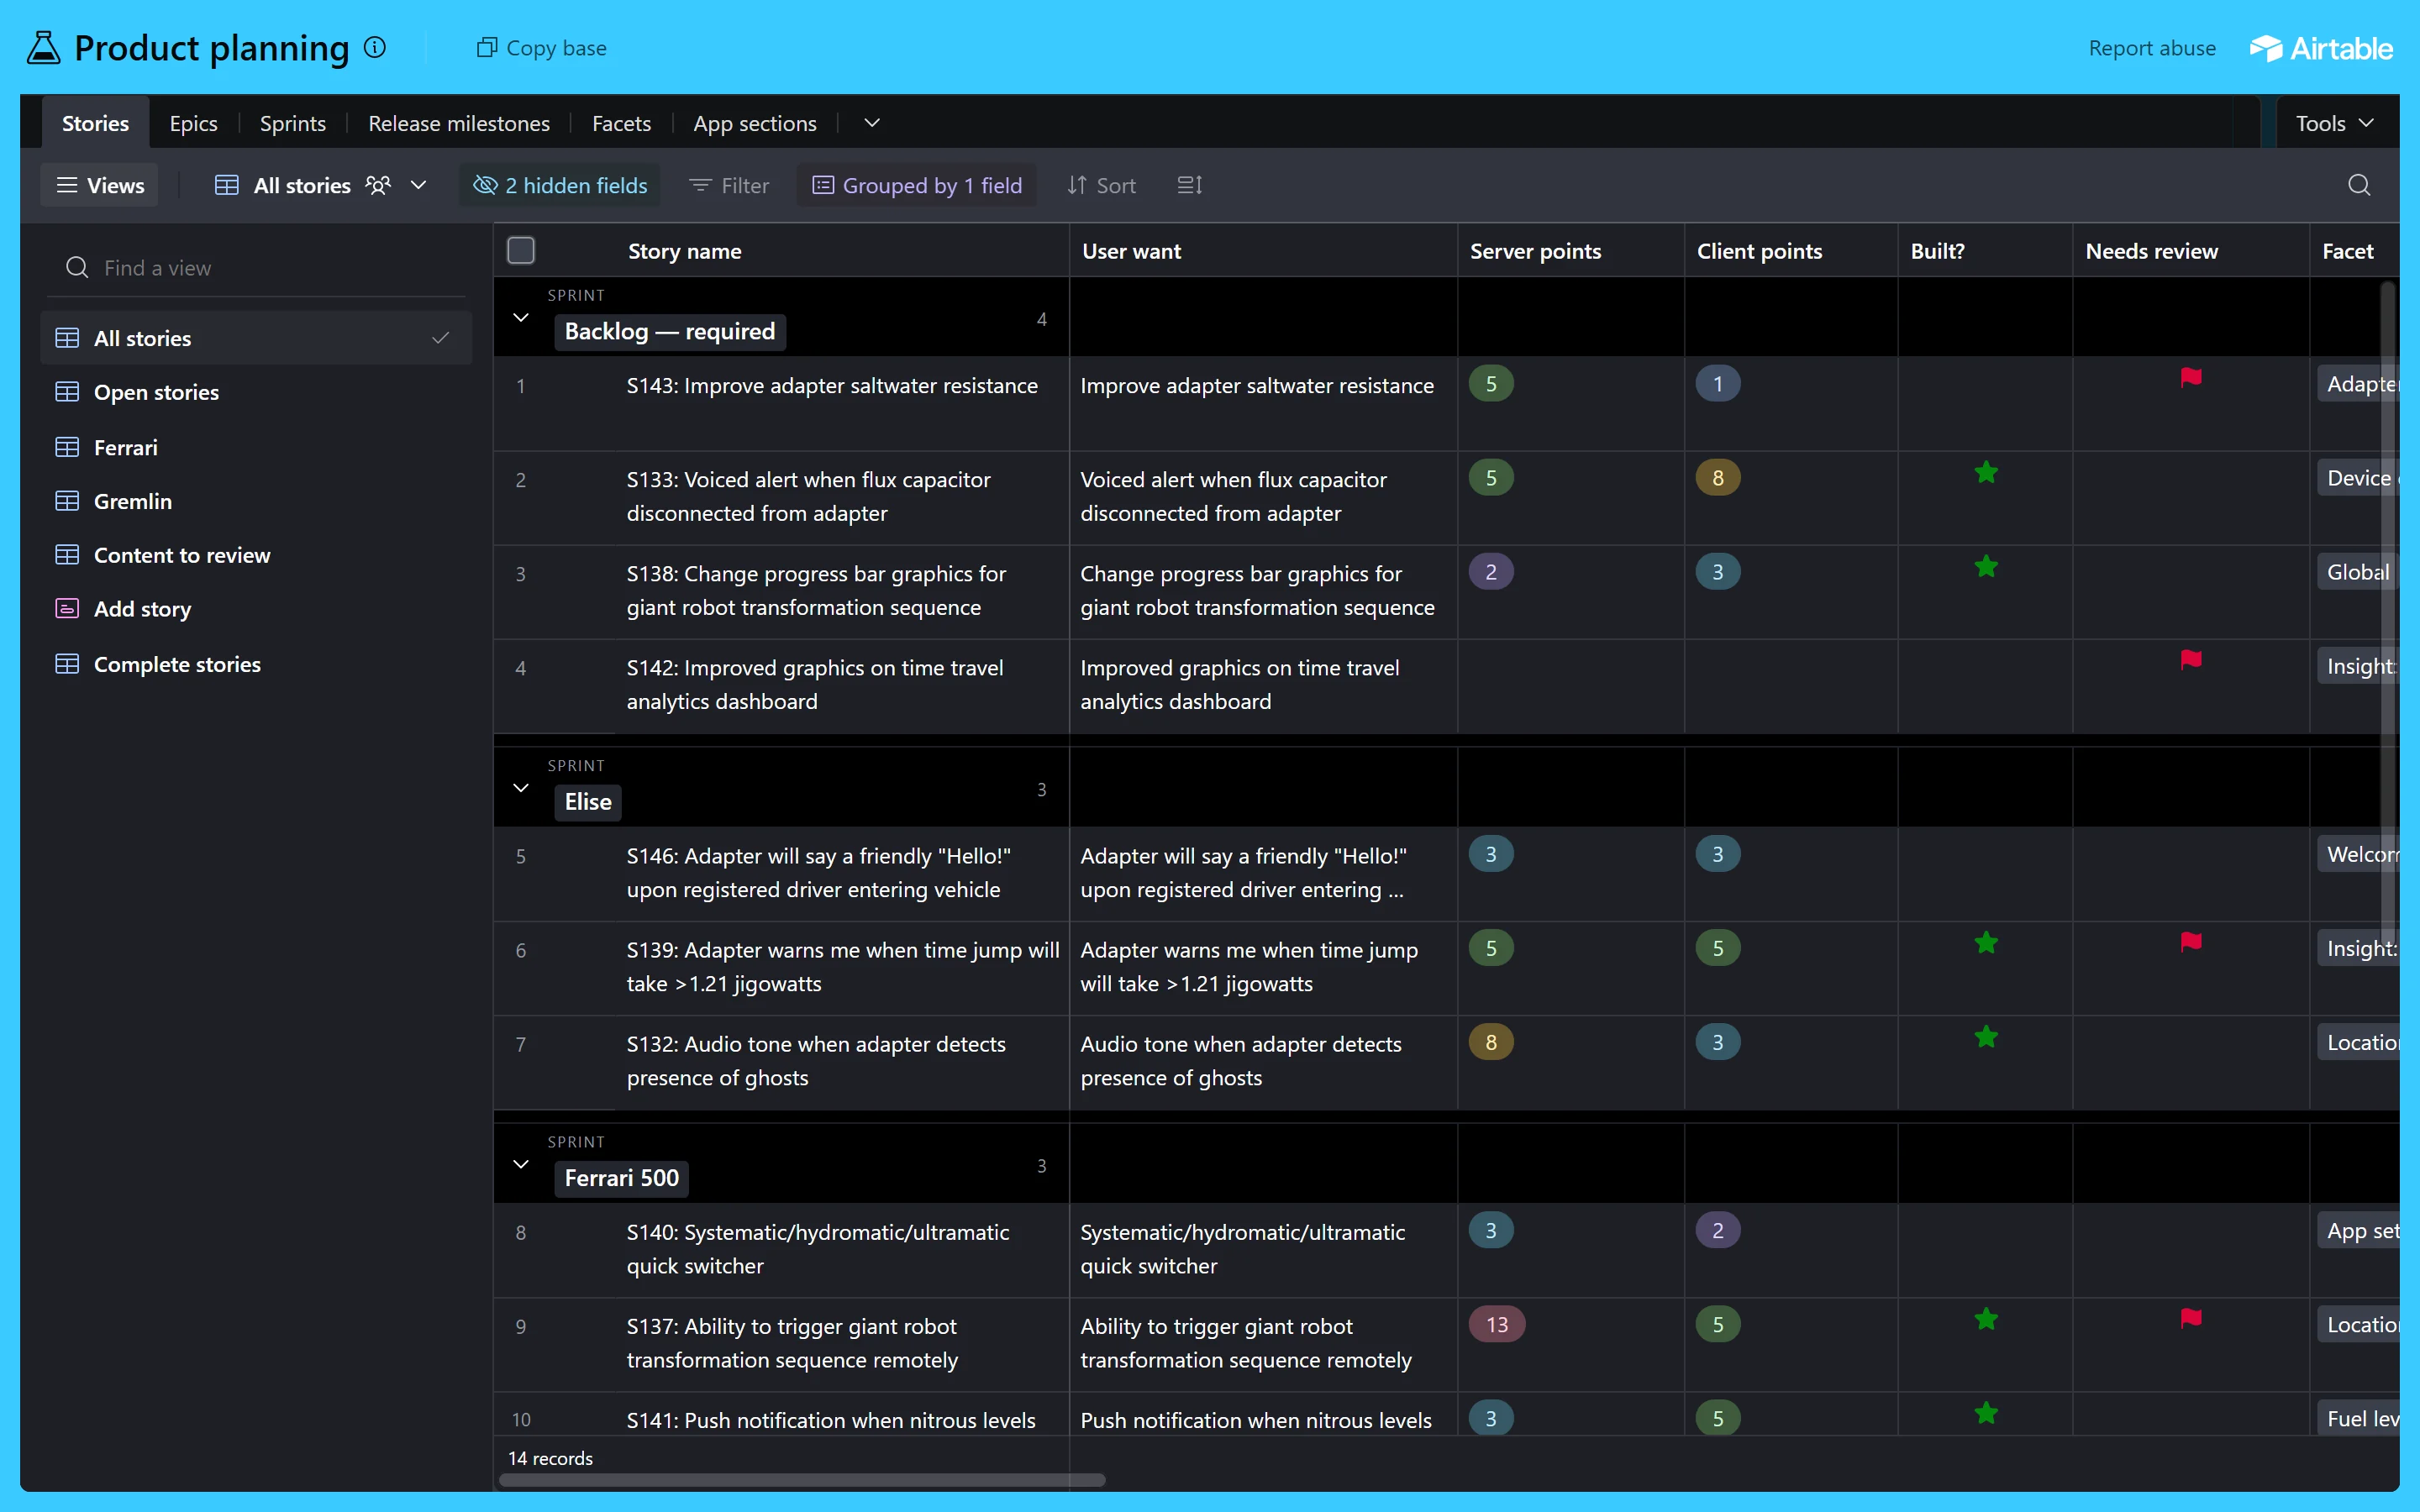Click the Sort button
Screen dimensions: 2420x1512
point(1101,185)
